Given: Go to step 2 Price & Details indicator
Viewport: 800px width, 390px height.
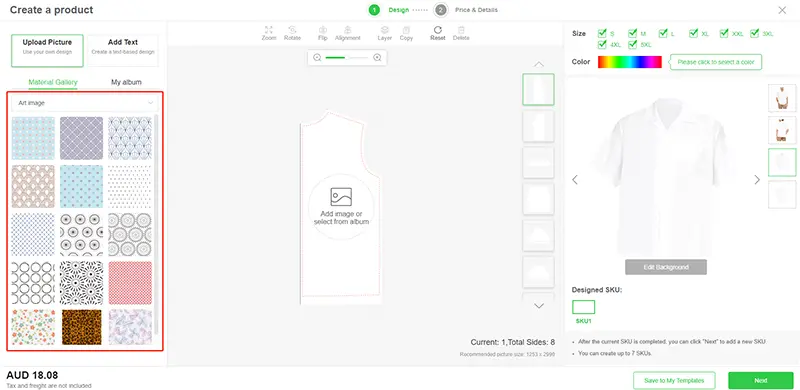Looking at the screenshot, I should (441, 10).
